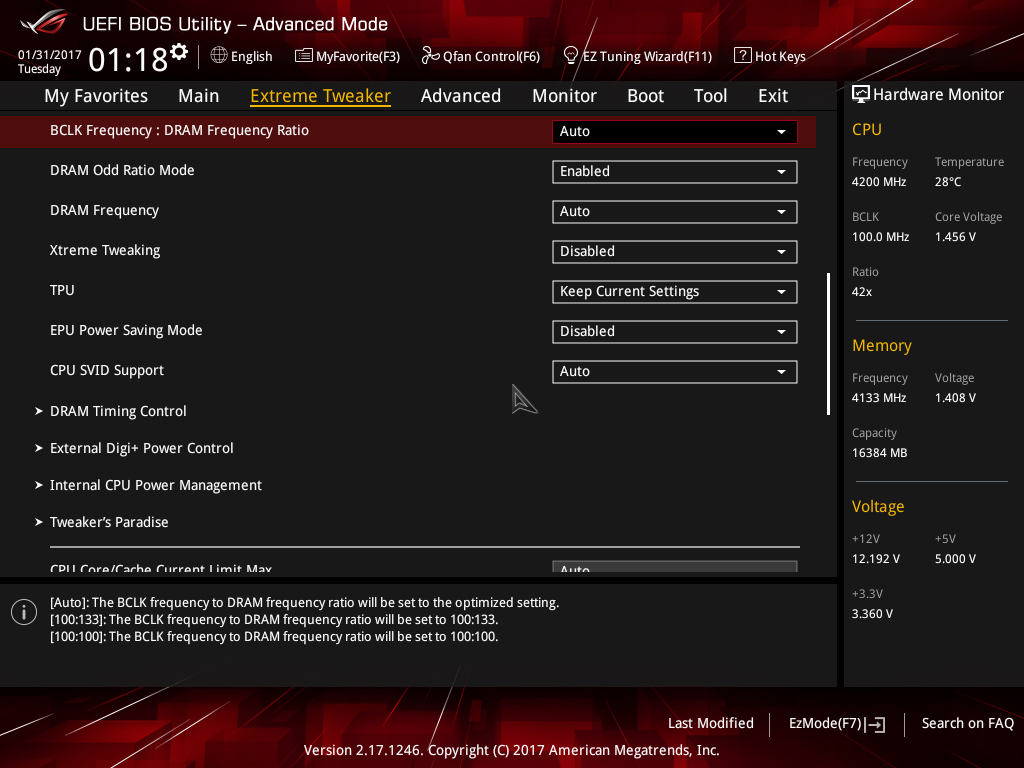
Task: Click +3.3V reading 3.360 V
Action: tap(872, 614)
